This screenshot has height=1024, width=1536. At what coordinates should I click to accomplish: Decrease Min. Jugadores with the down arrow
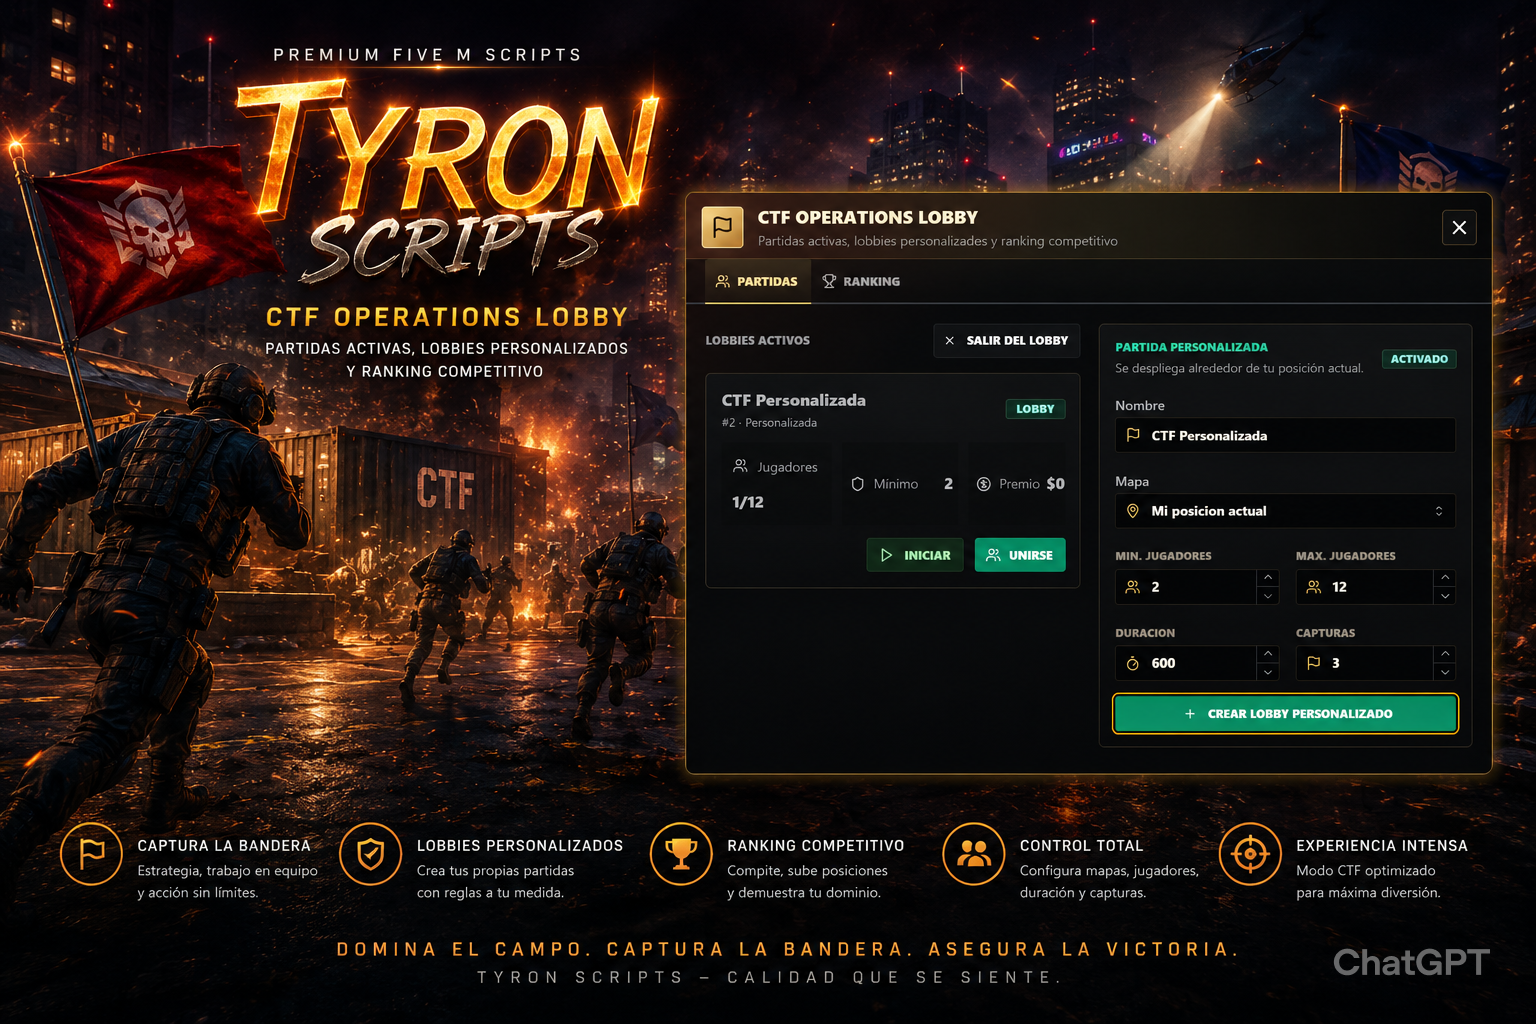pyautogui.click(x=1268, y=596)
